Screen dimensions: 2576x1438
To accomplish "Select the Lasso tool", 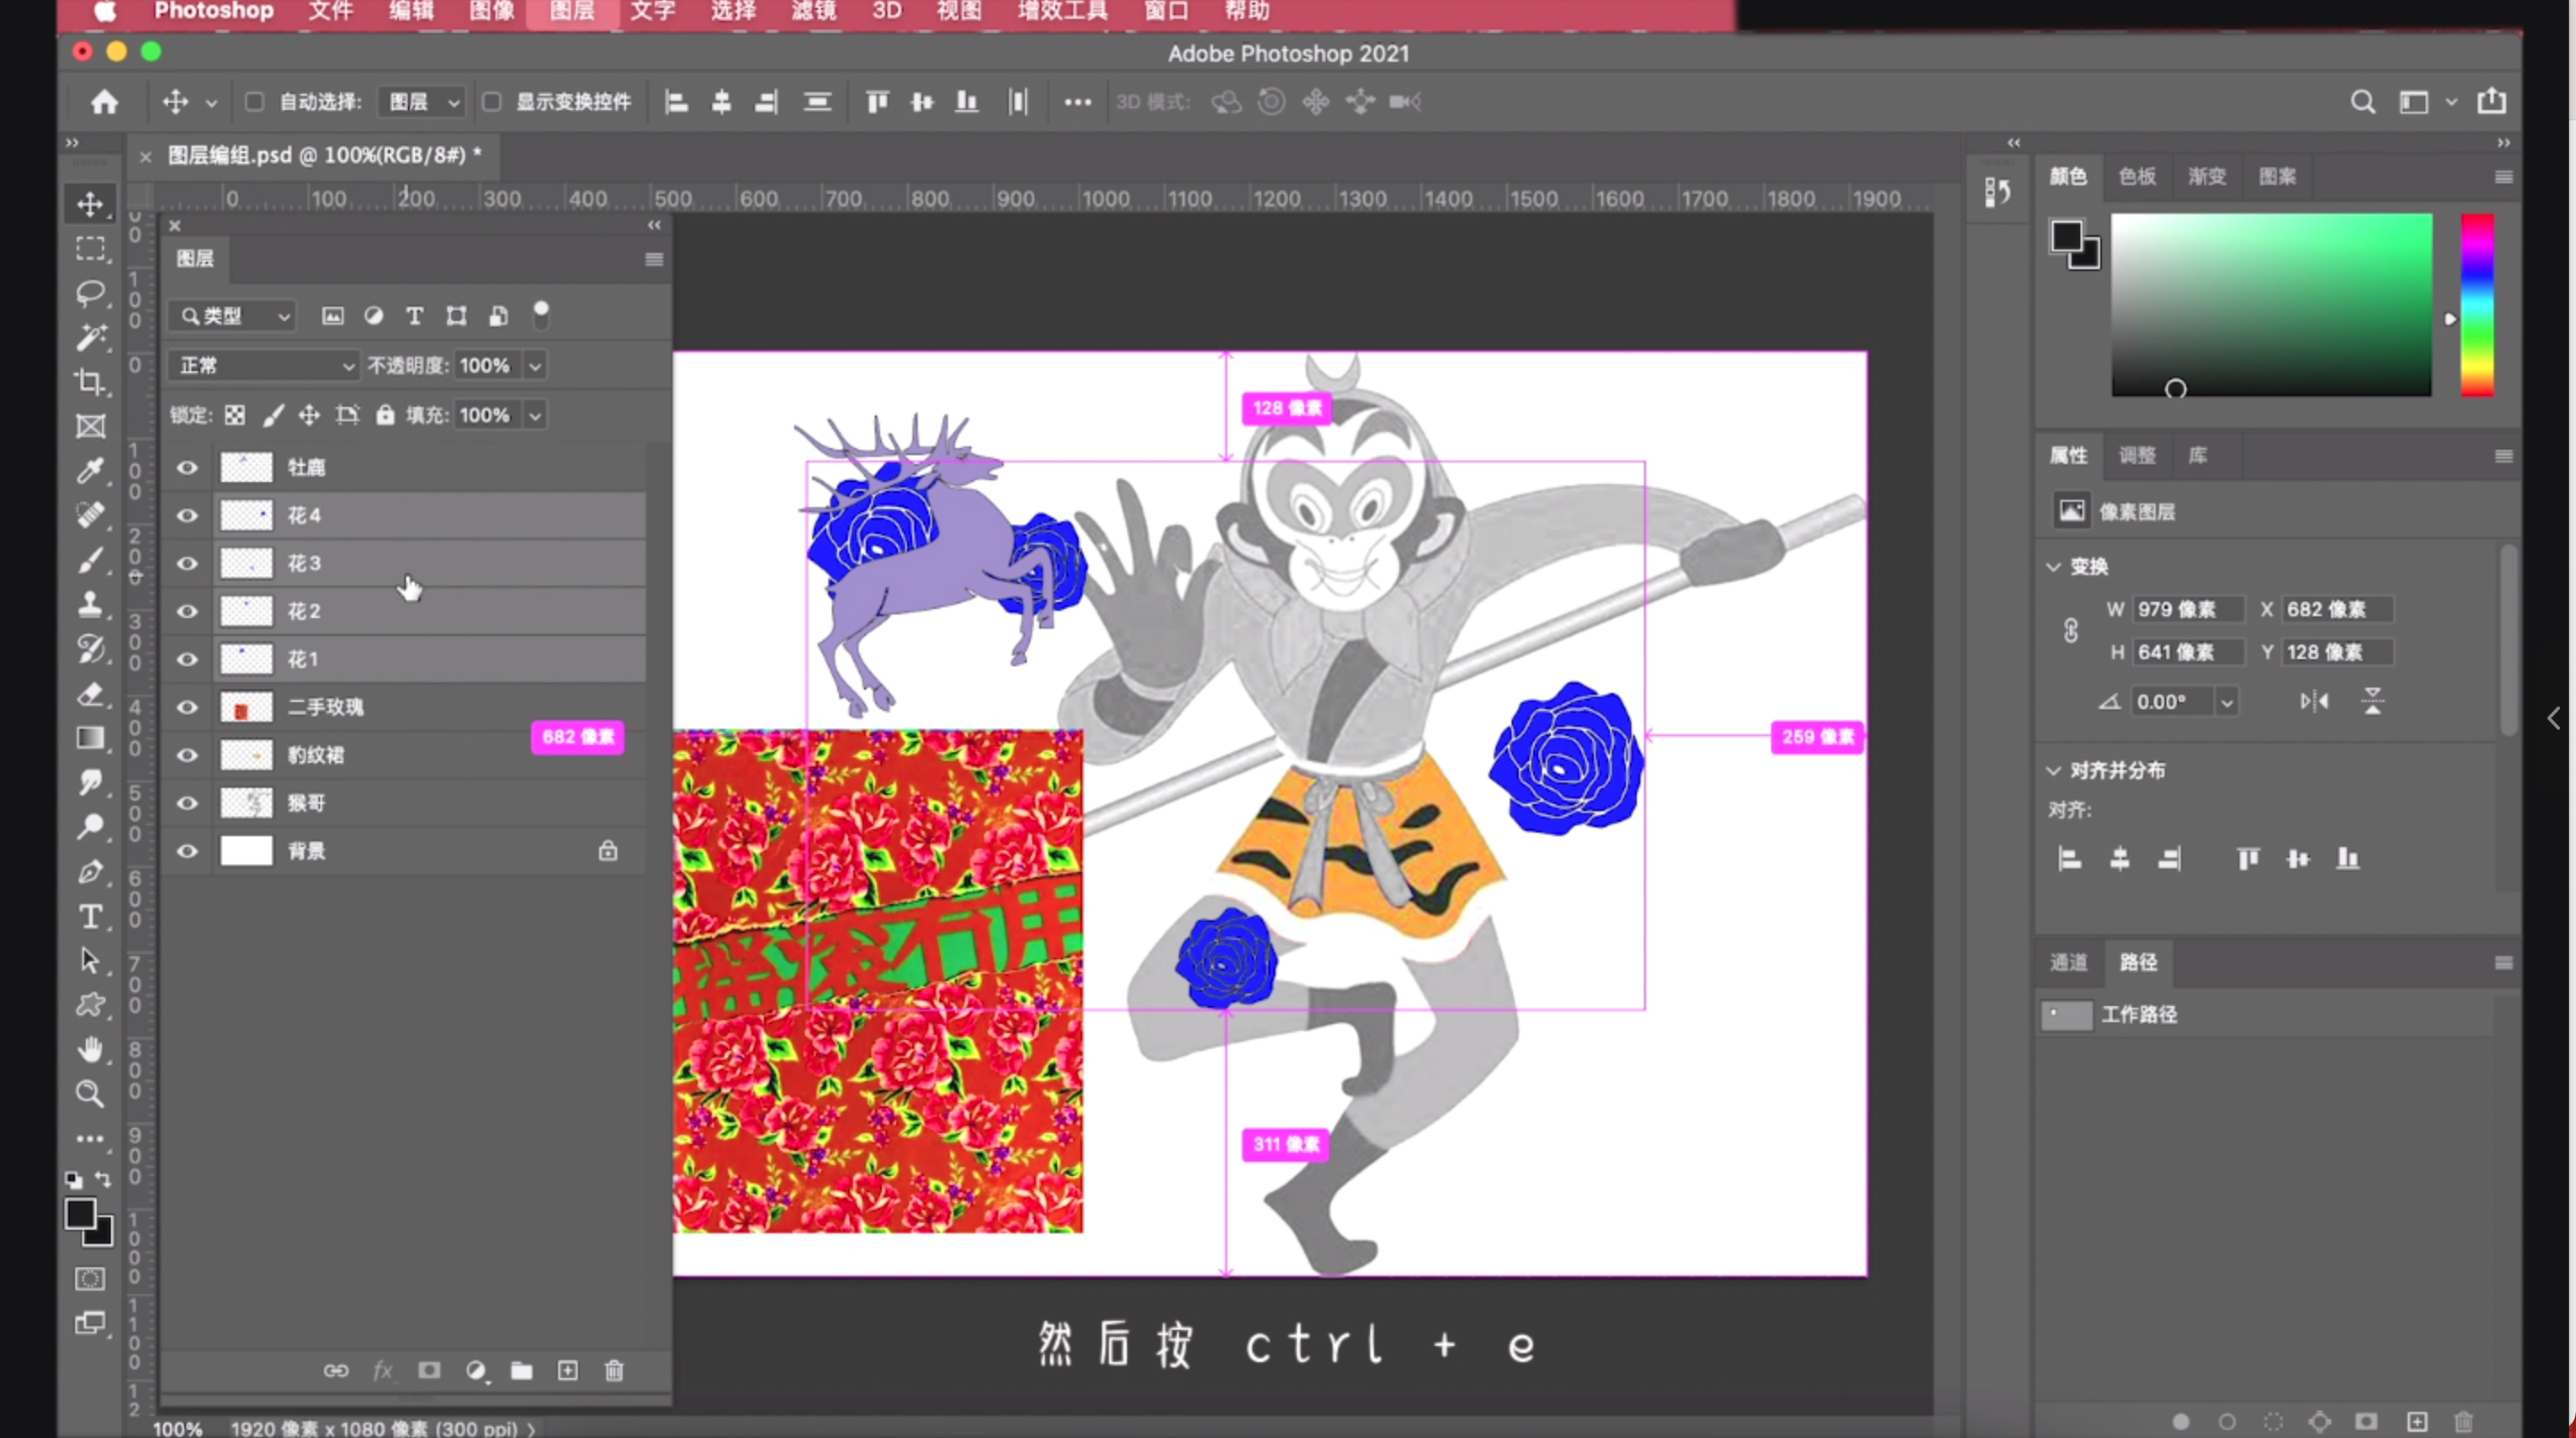I will click(x=90, y=293).
